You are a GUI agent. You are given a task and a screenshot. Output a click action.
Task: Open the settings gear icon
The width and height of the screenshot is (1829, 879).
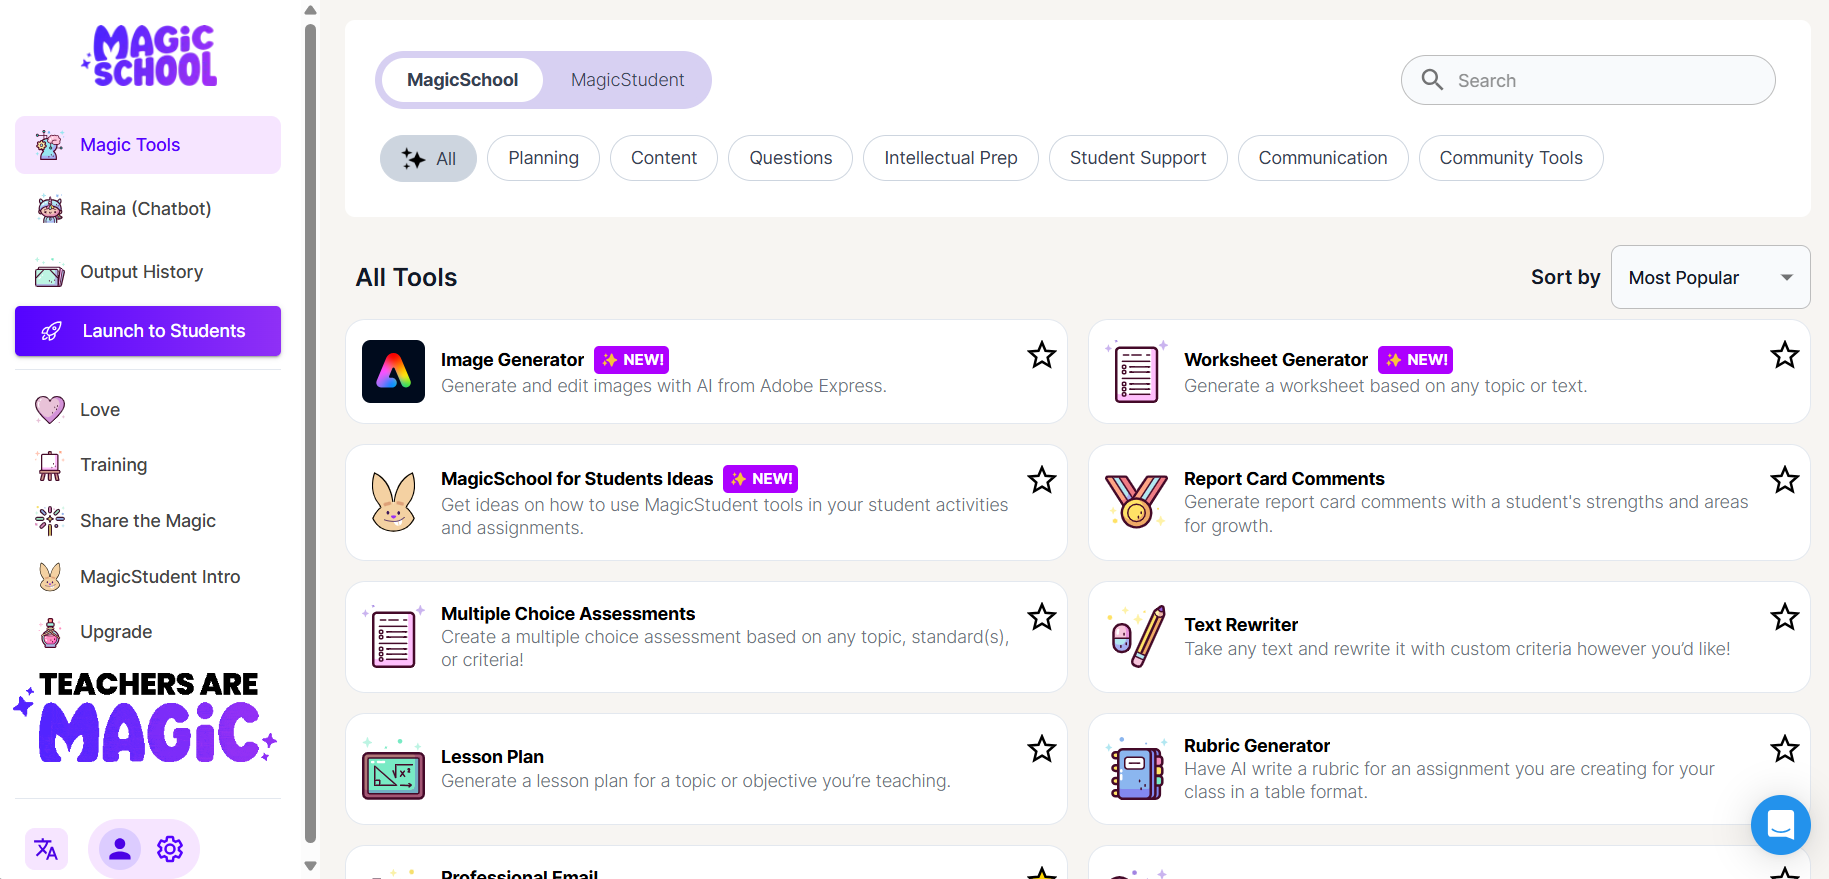click(x=170, y=849)
